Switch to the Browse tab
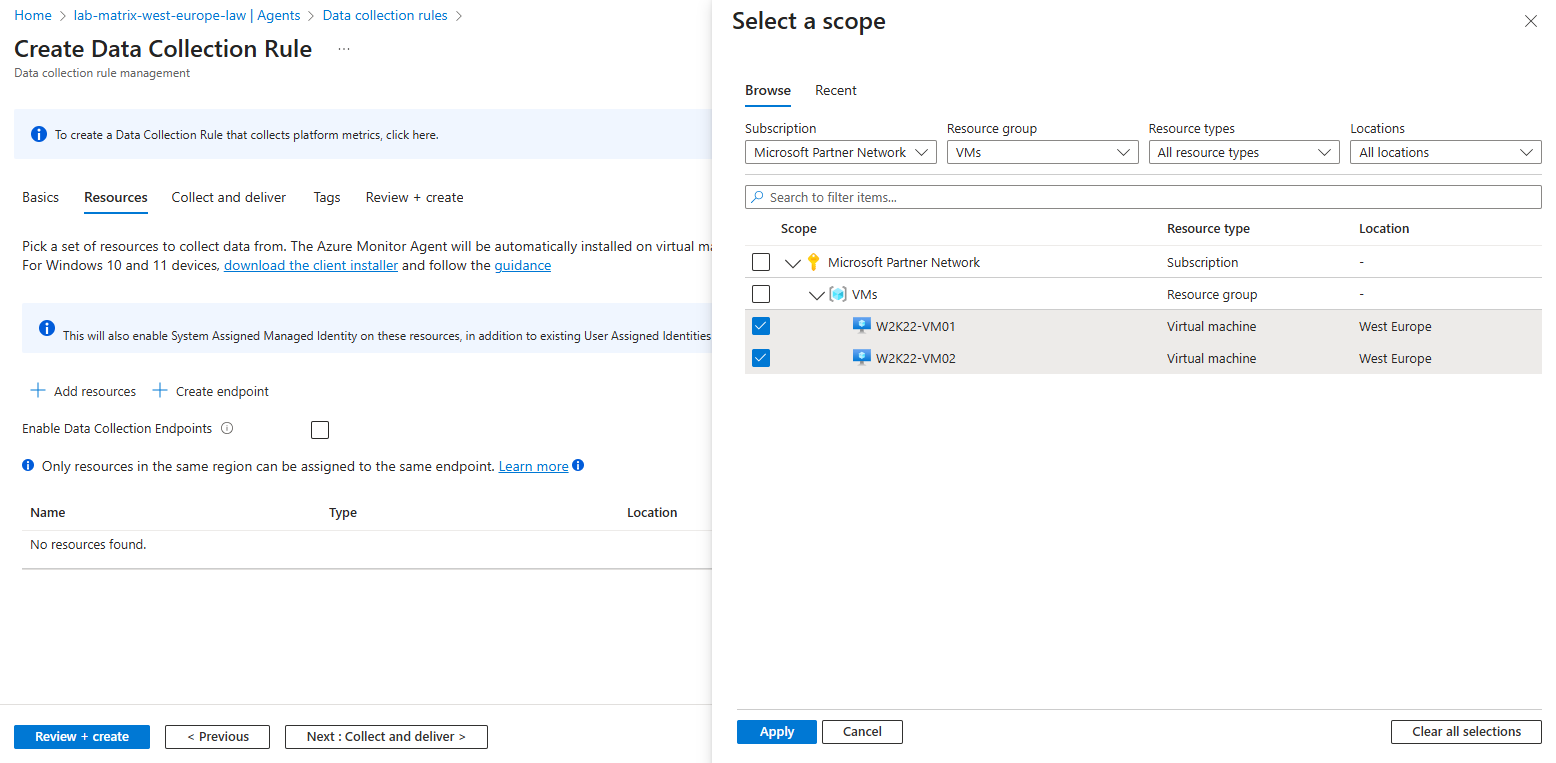The width and height of the screenshot is (1556, 763). pos(768,90)
